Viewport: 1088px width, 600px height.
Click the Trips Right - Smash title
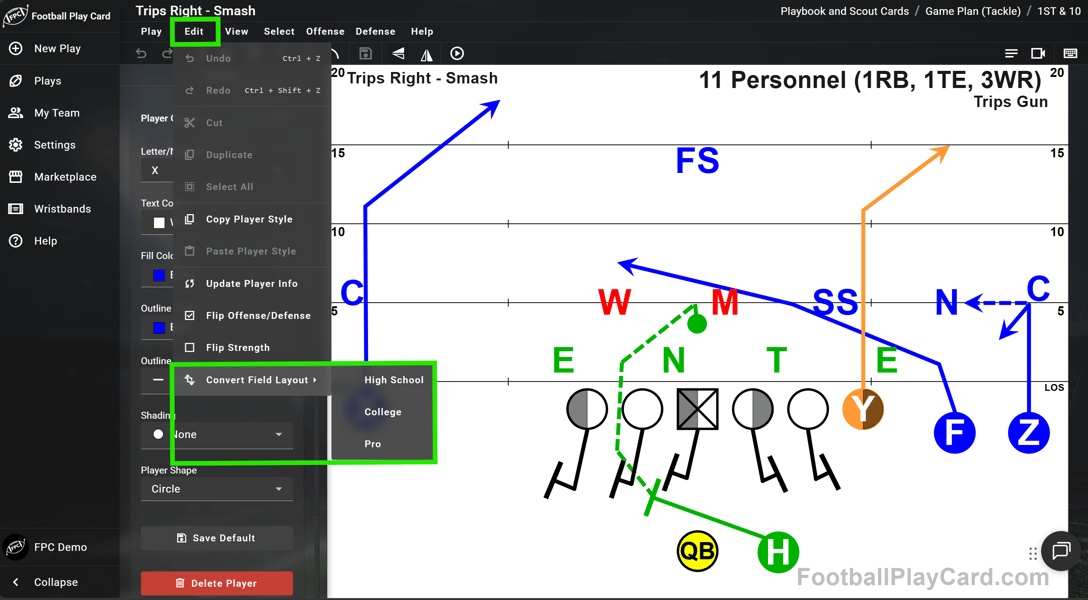[x=196, y=10]
